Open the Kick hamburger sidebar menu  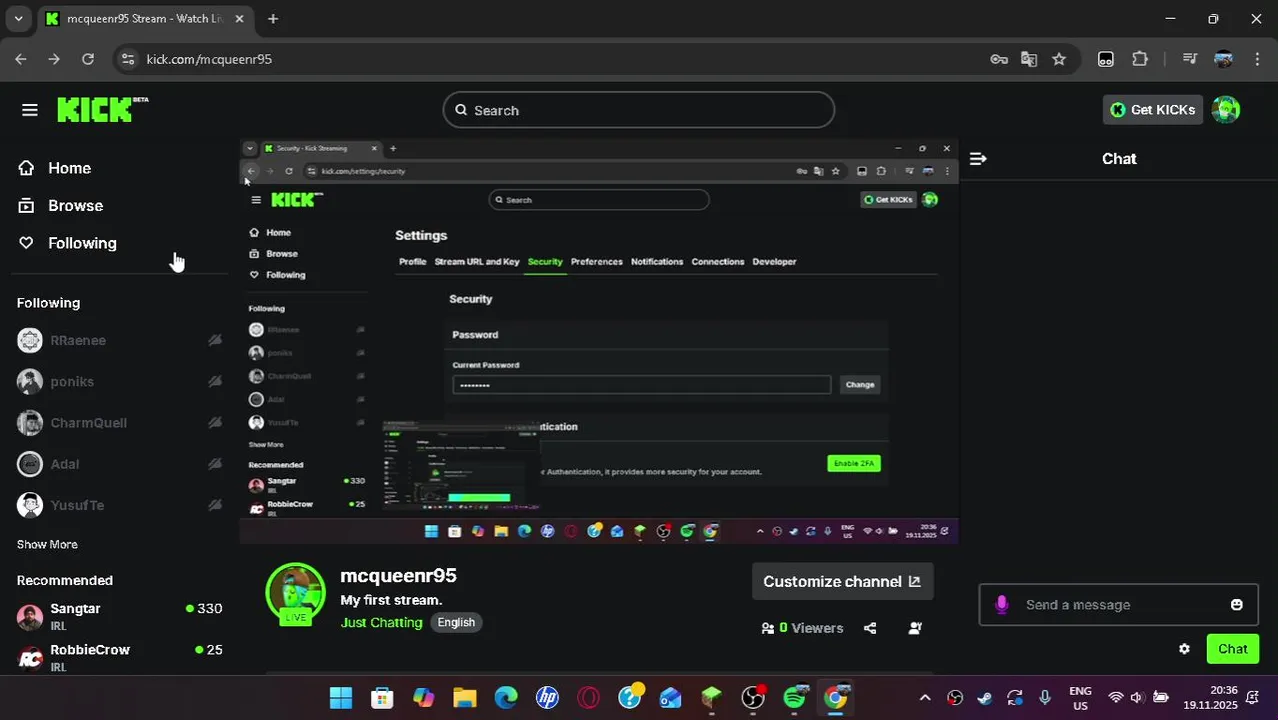30,110
